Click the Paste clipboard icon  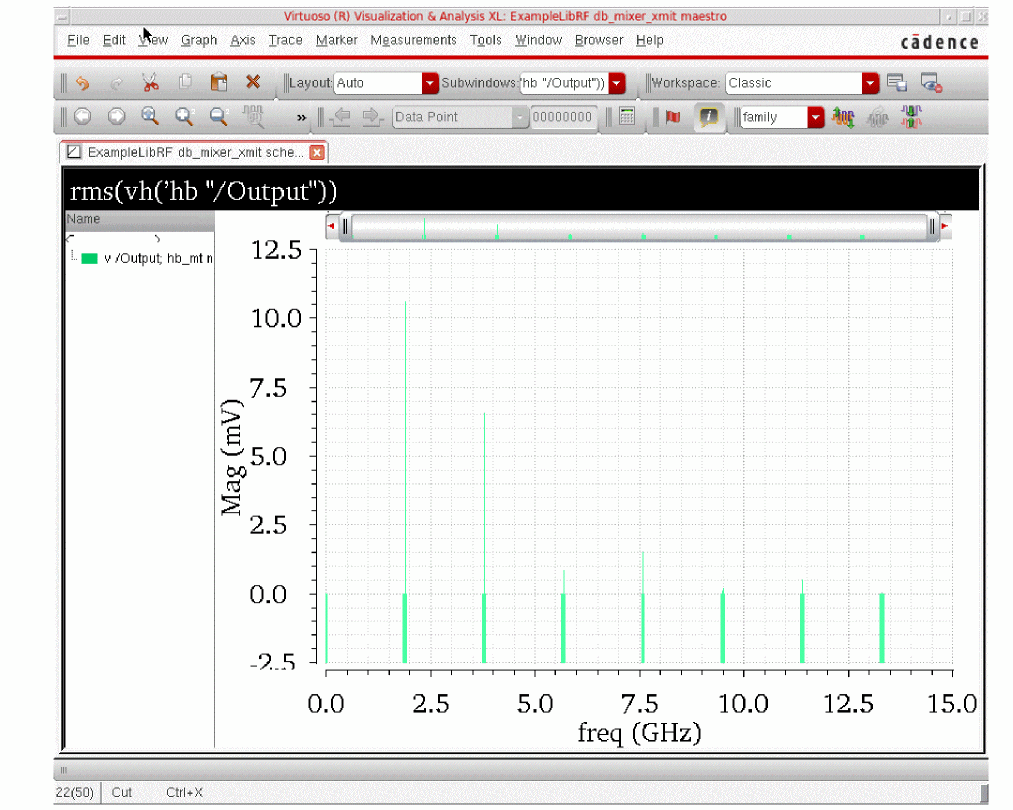click(x=219, y=82)
